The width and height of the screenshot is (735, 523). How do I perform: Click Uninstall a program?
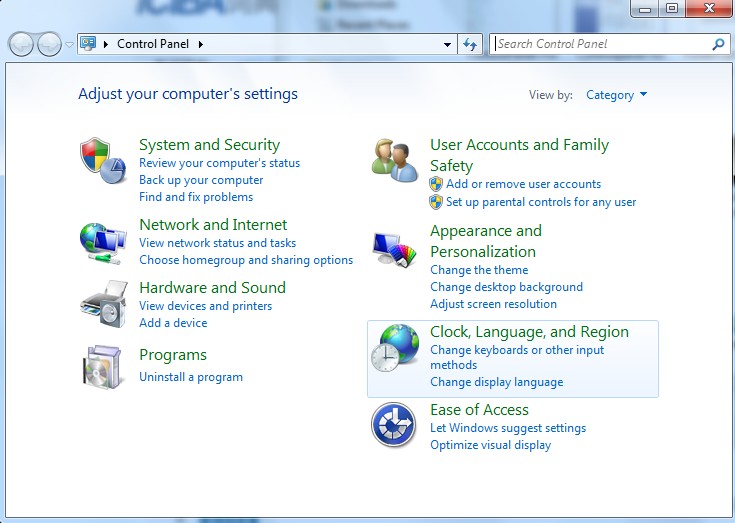point(191,377)
